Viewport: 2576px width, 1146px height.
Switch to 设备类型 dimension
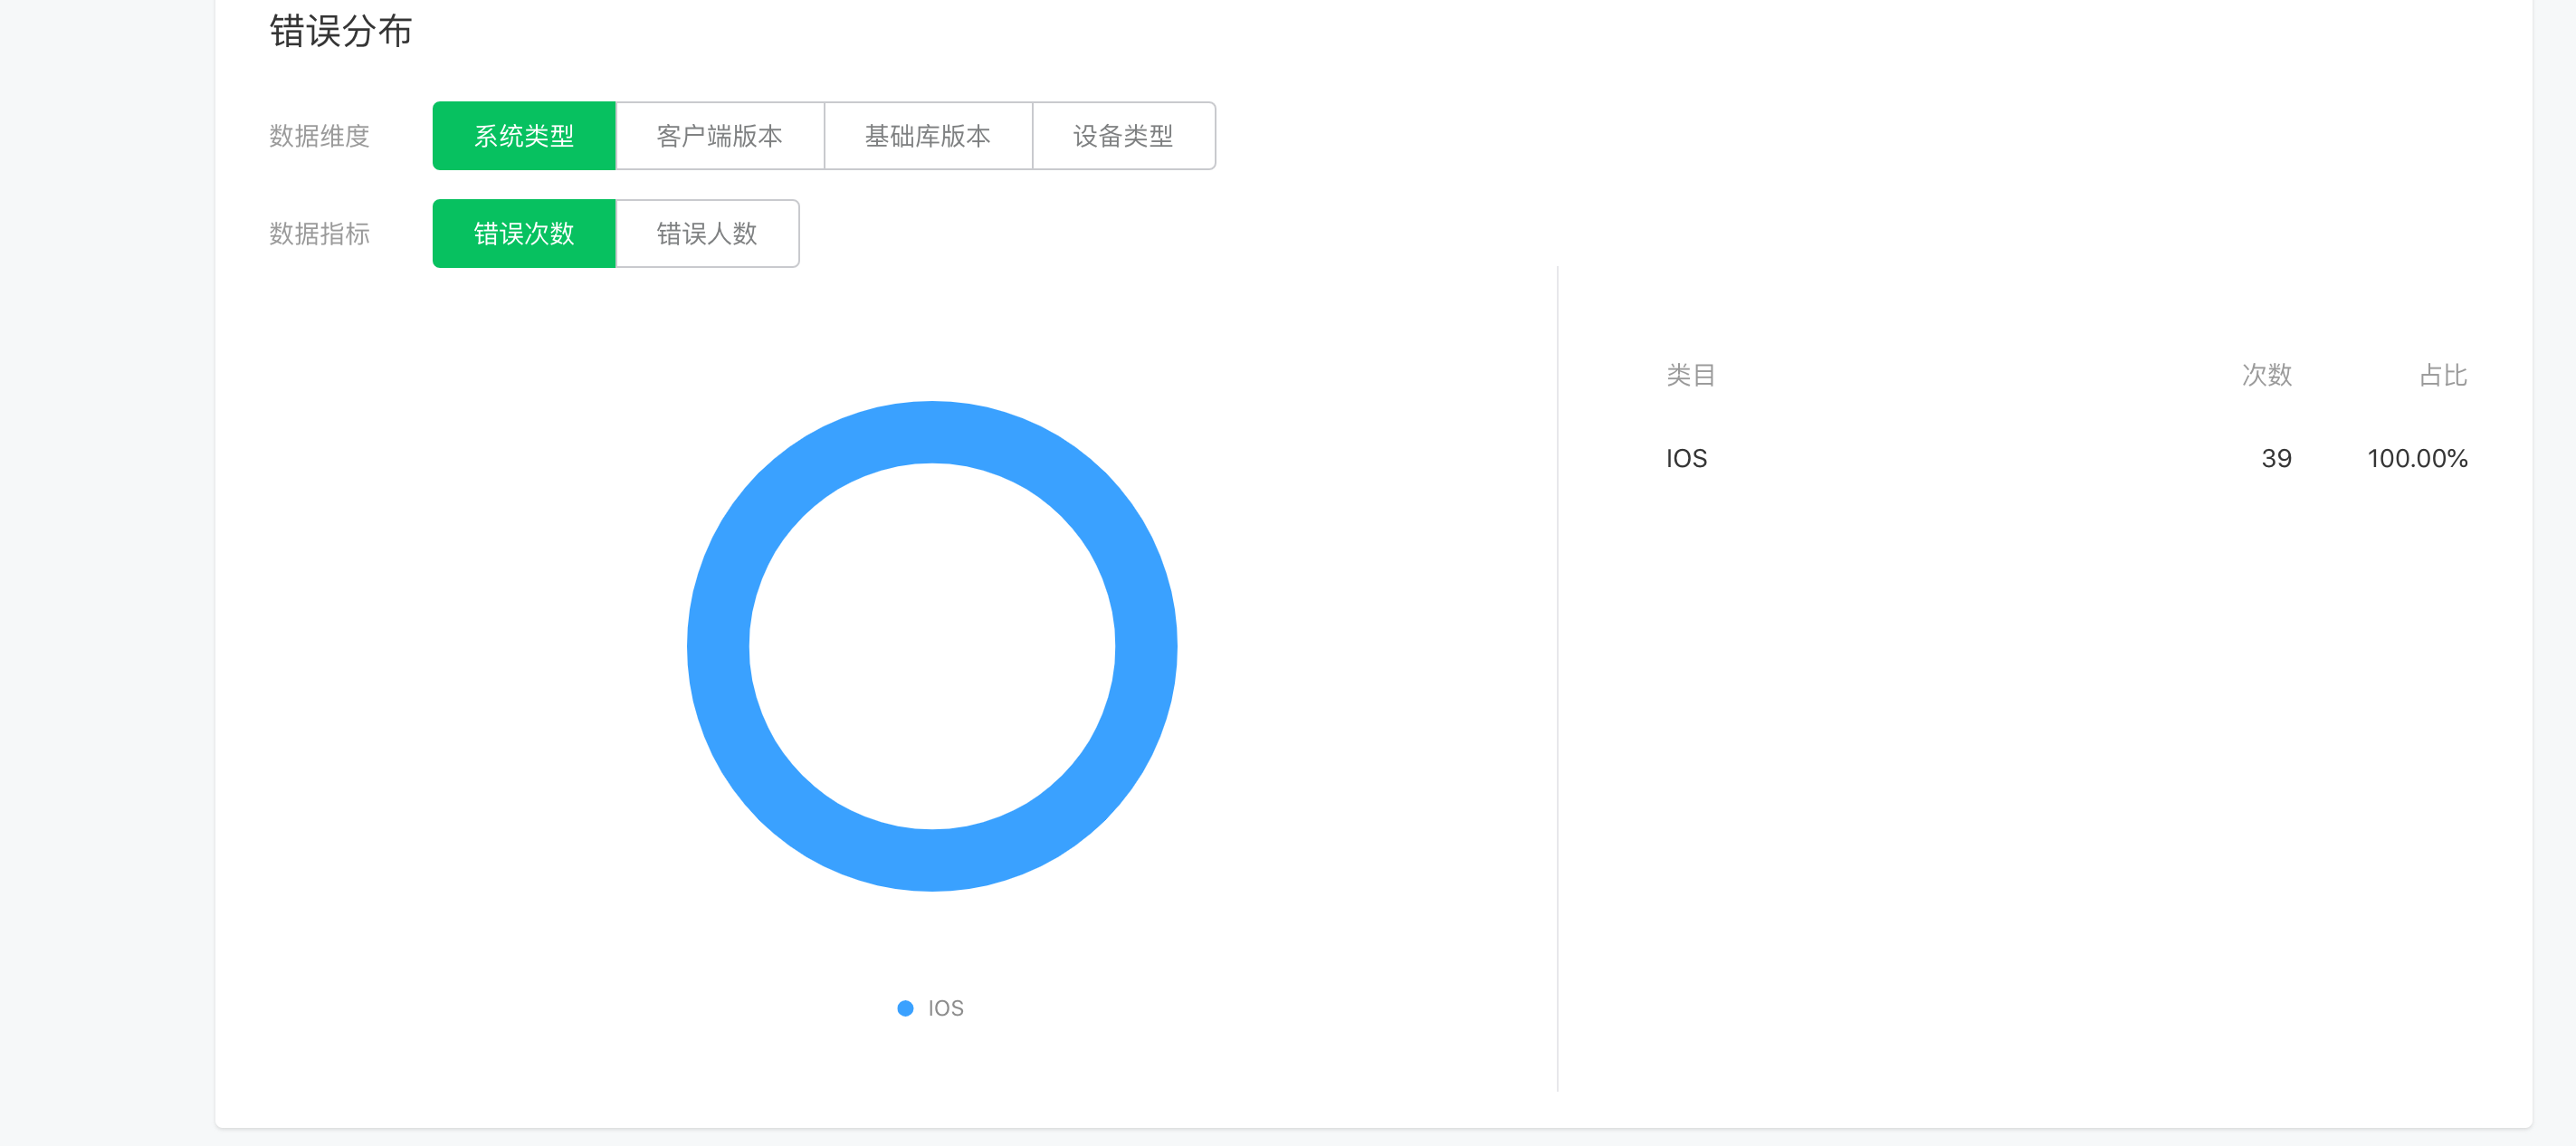click(x=1122, y=135)
